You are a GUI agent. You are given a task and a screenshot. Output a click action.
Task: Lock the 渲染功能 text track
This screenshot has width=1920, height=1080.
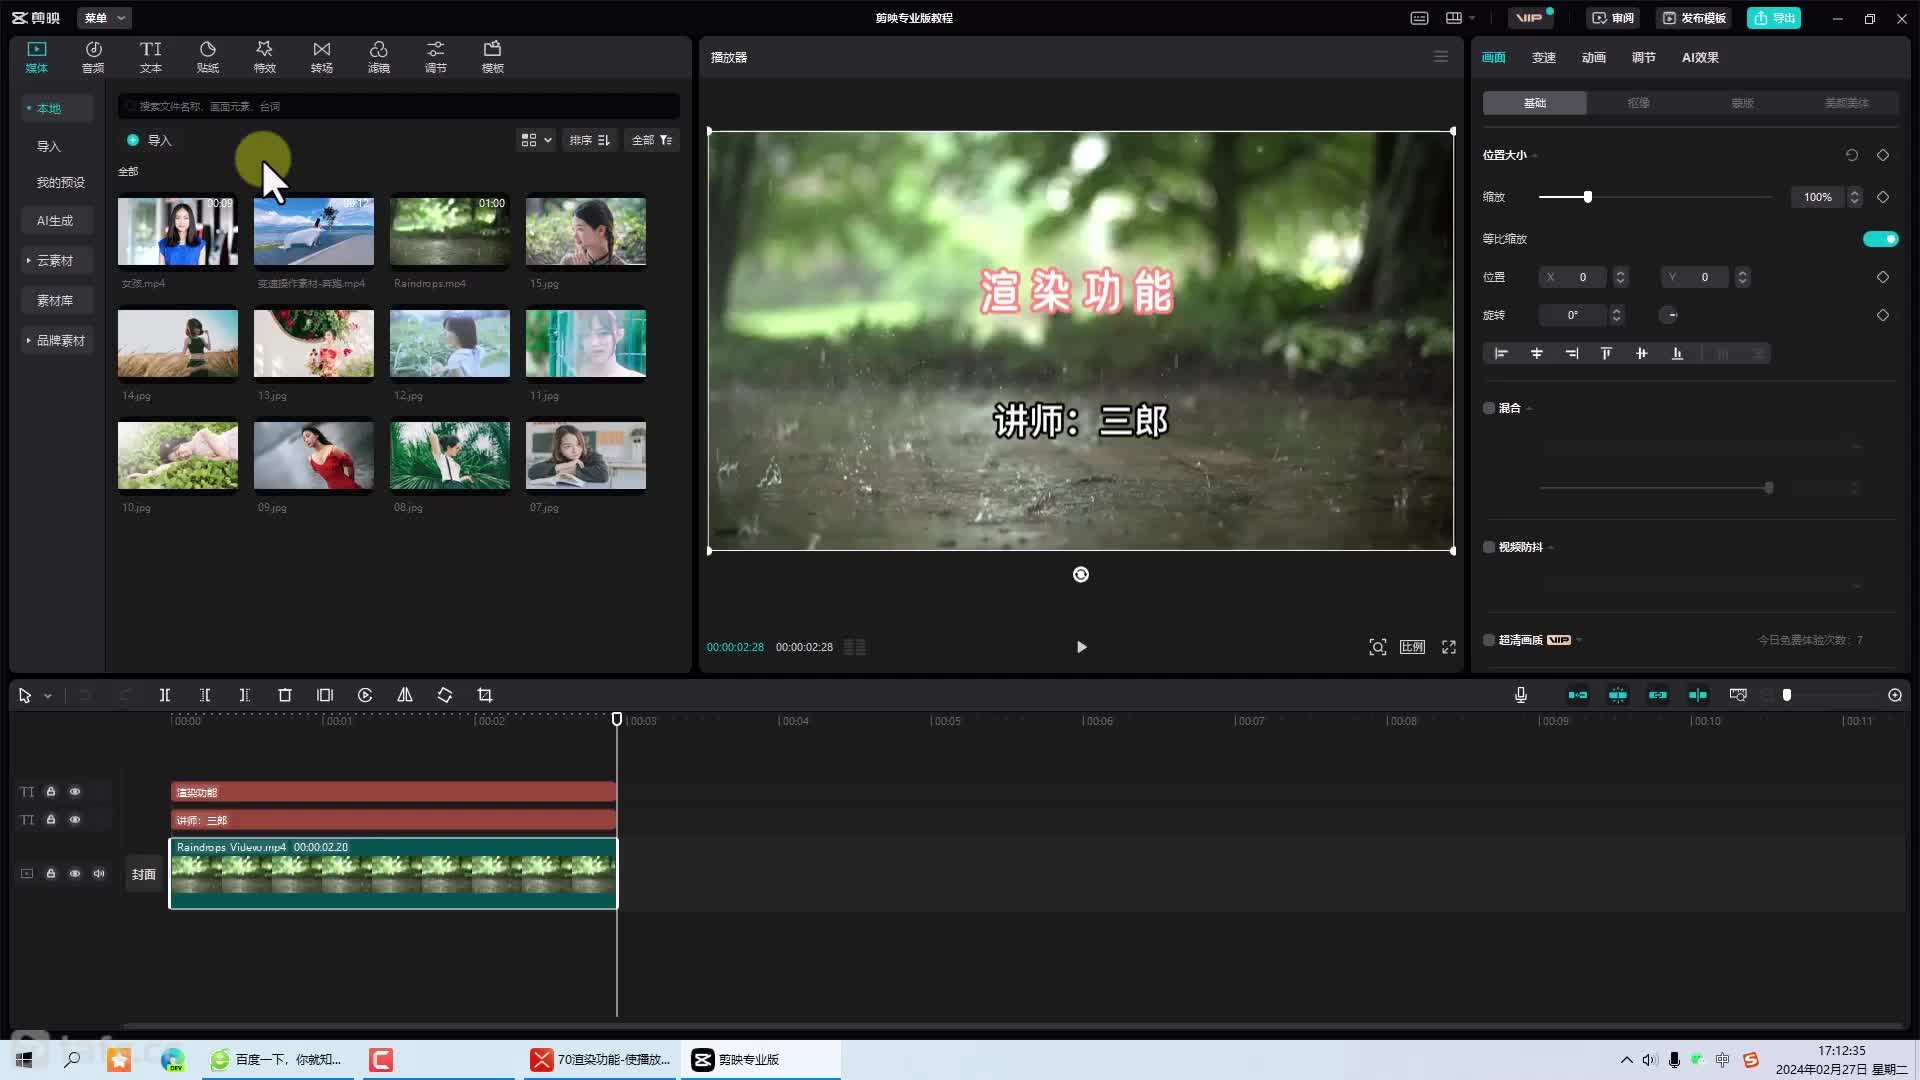(51, 792)
